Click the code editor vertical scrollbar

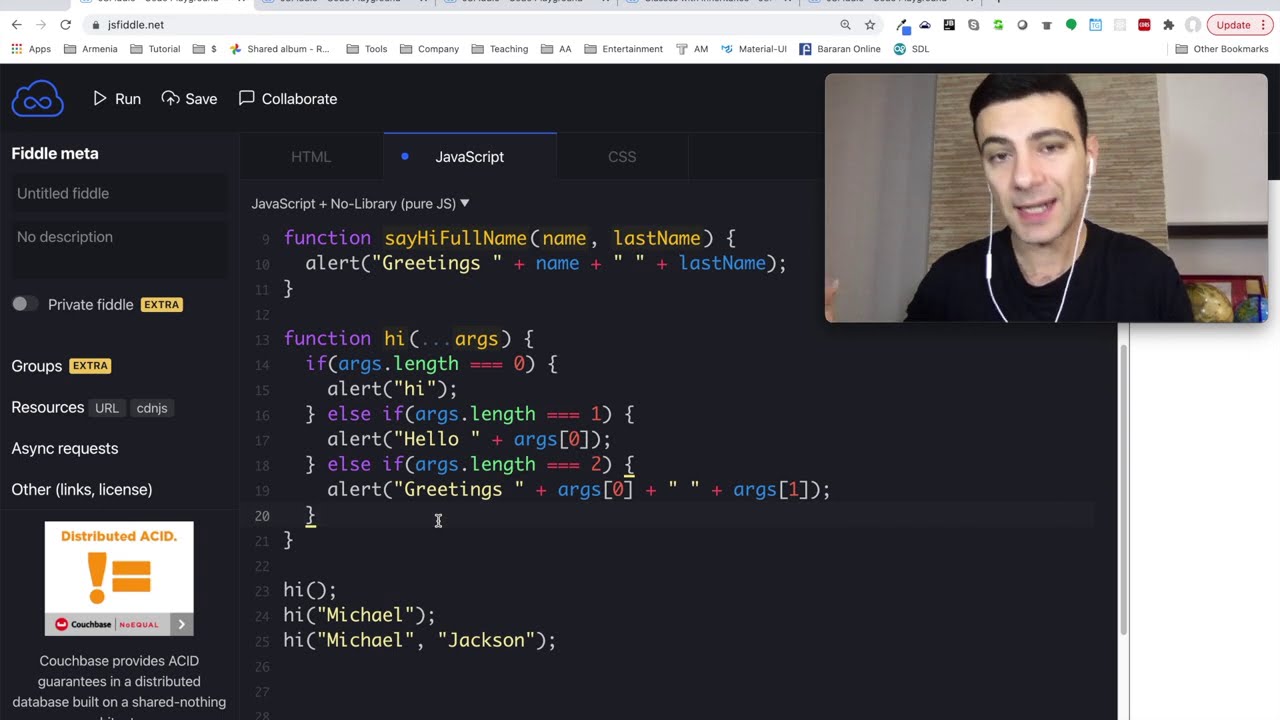1124,490
